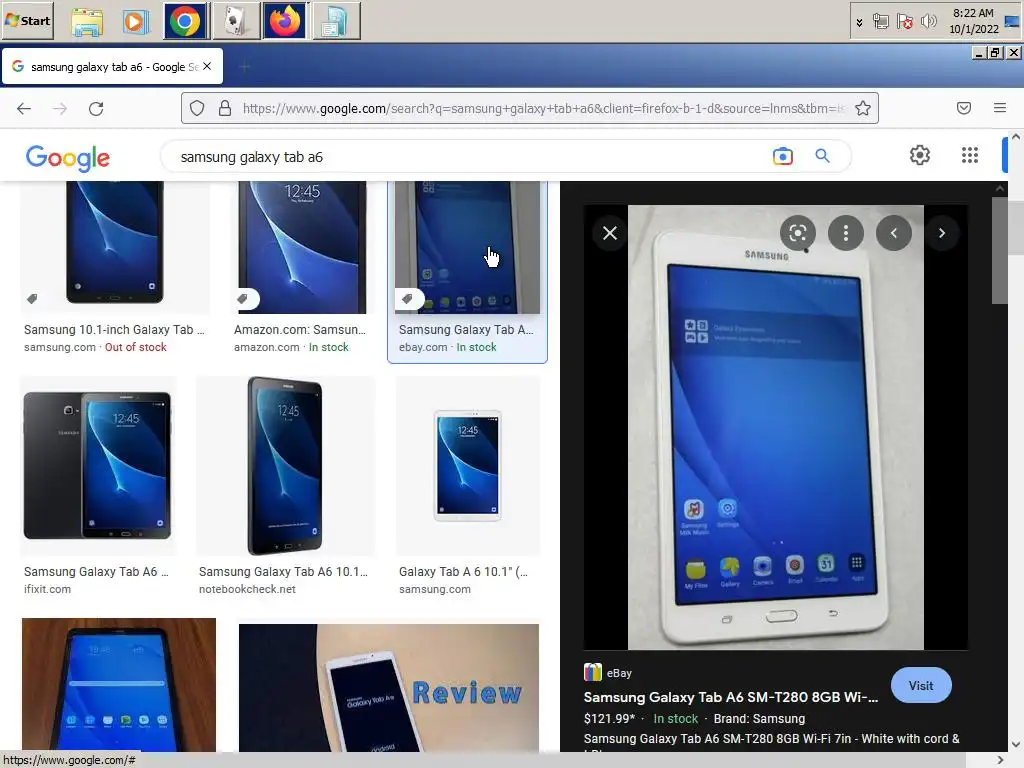This screenshot has width=1024, height=768.
Task: Show next image in preview
Action: [x=942, y=233]
